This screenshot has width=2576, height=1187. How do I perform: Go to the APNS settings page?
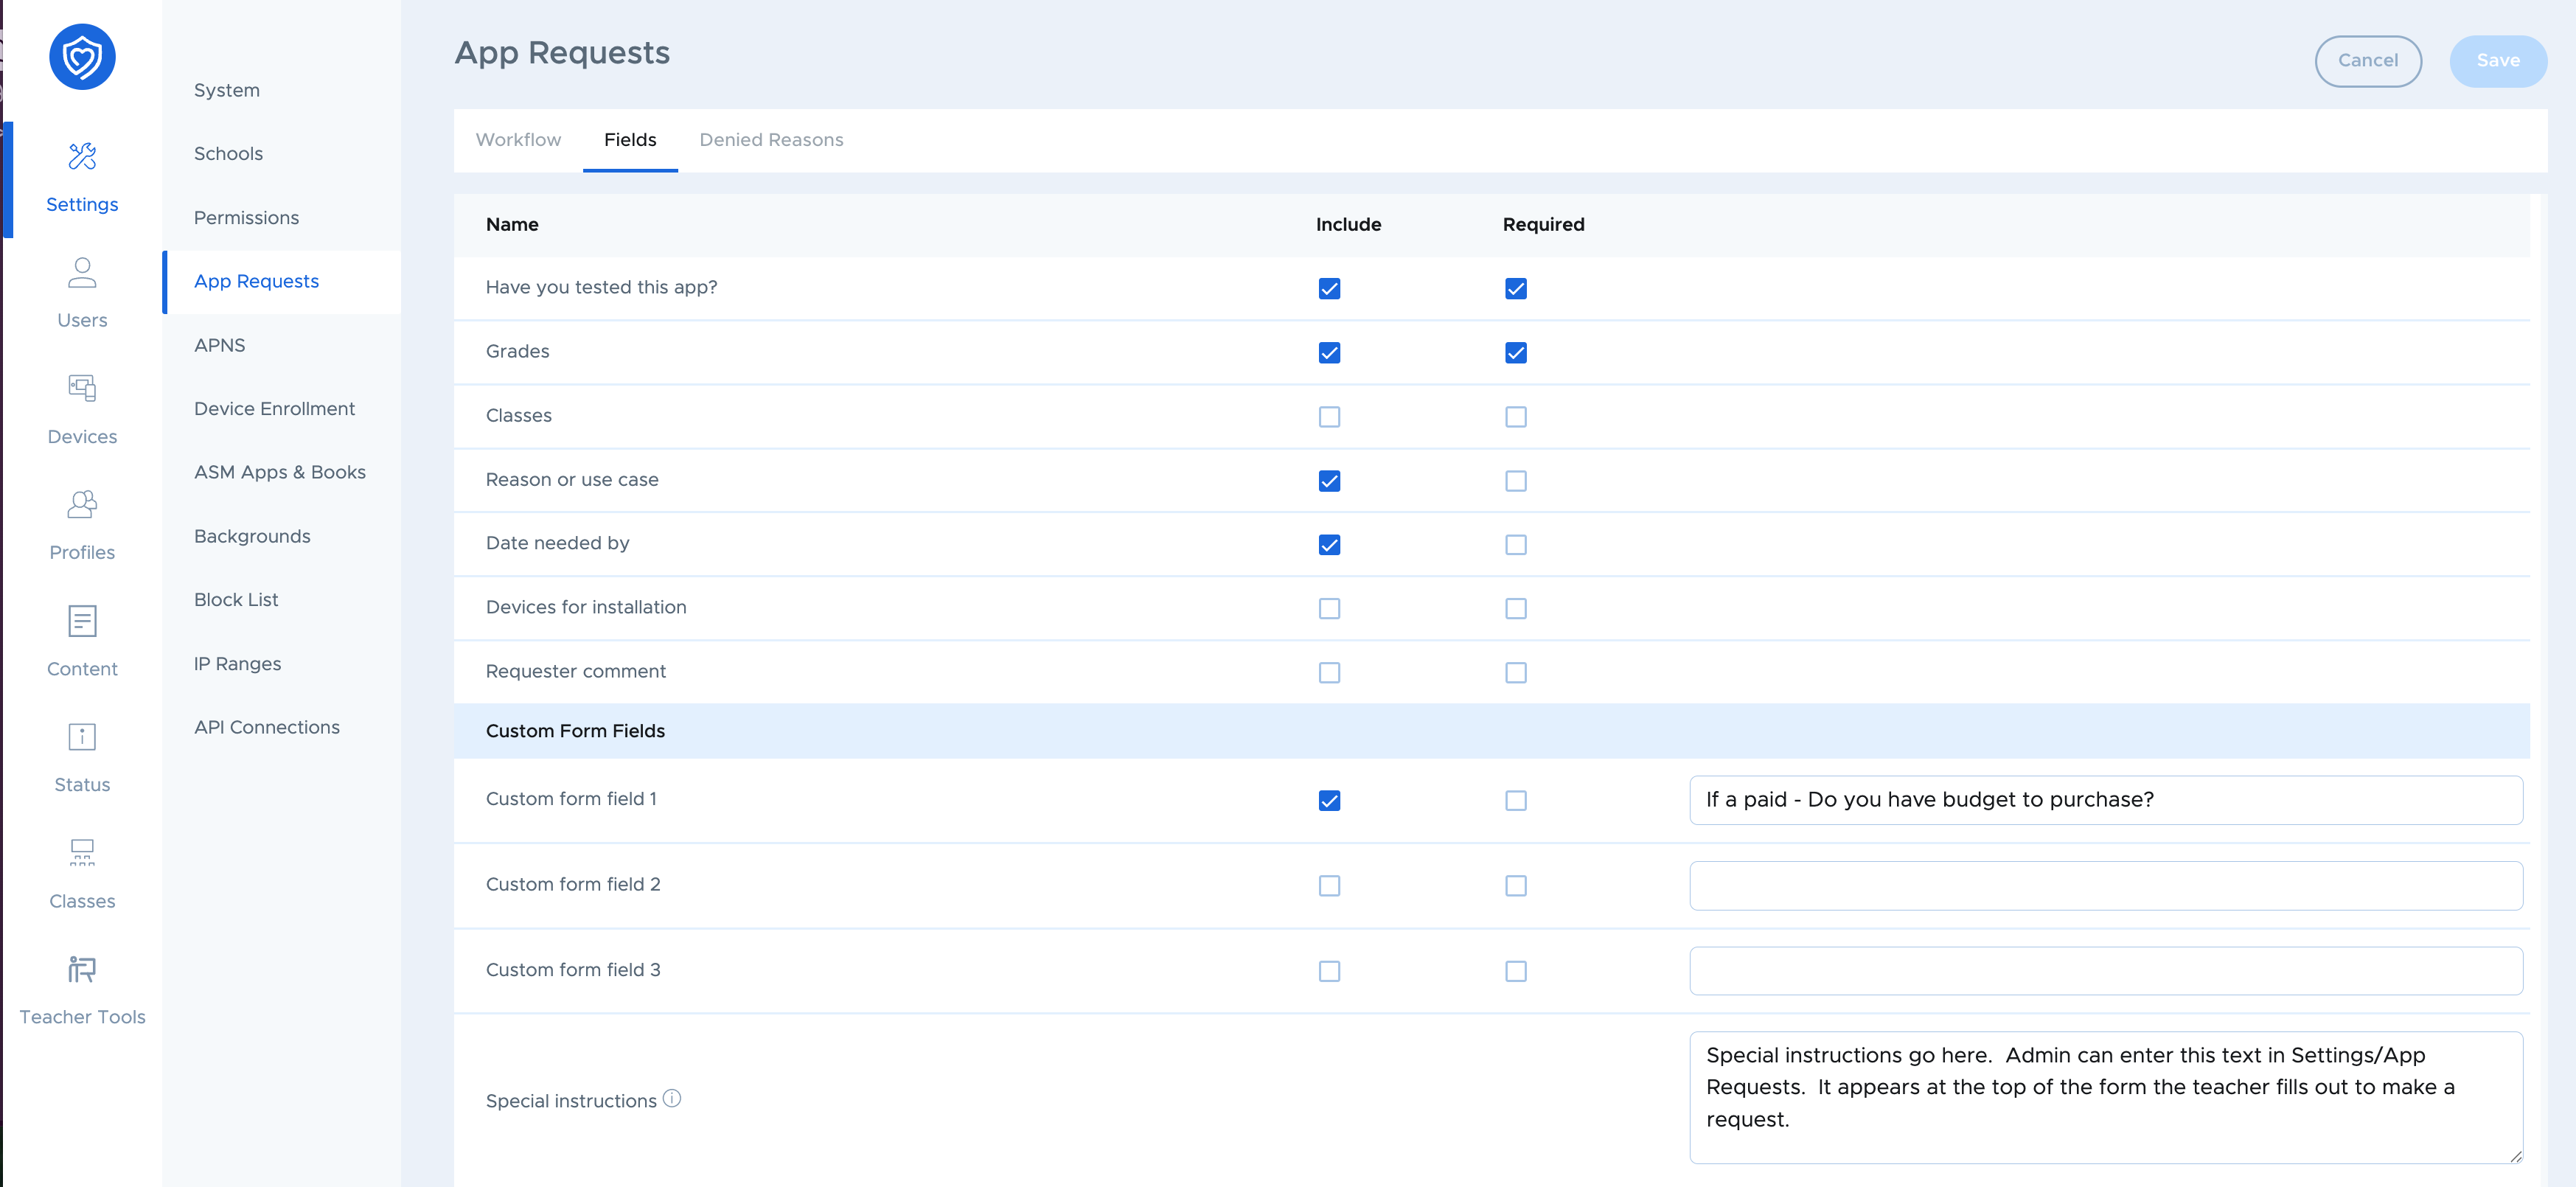(x=220, y=345)
